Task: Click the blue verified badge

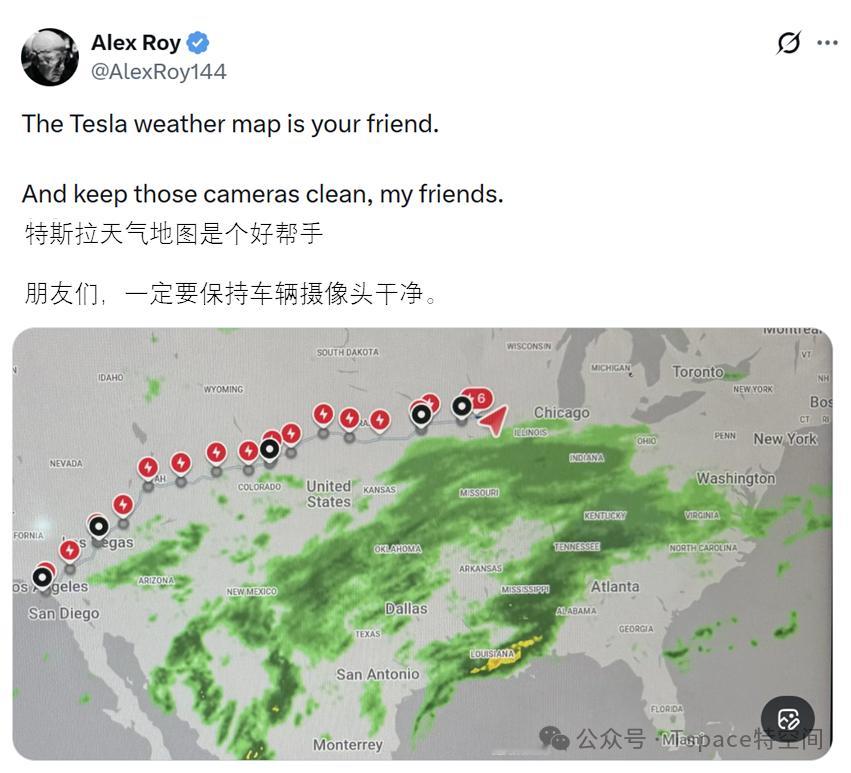Action: coord(198,43)
